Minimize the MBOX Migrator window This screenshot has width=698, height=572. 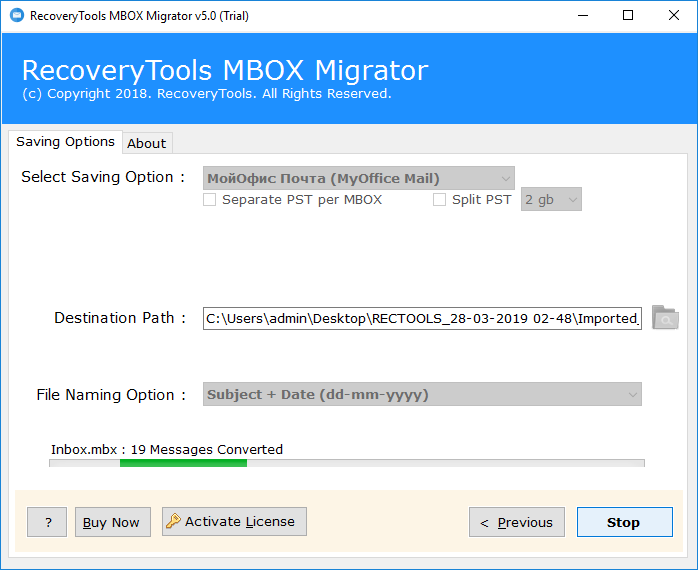(583, 16)
